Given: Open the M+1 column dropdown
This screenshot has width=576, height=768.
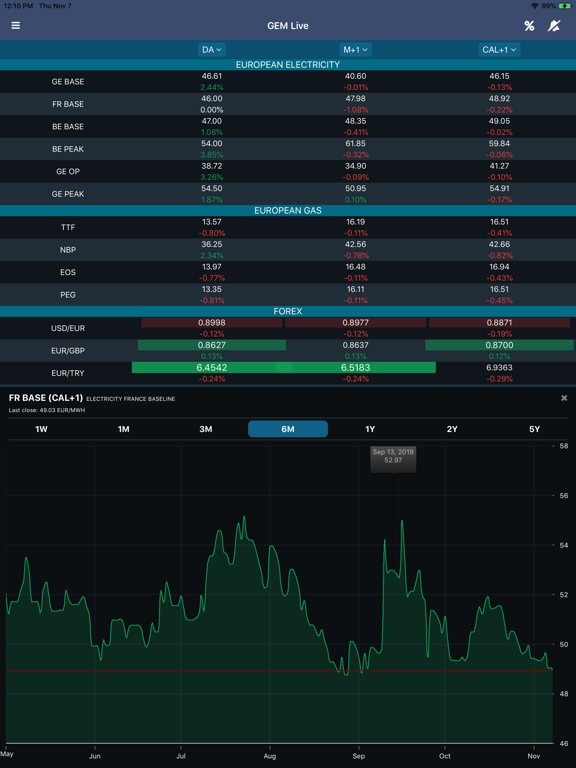Looking at the screenshot, I should tap(356, 49).
